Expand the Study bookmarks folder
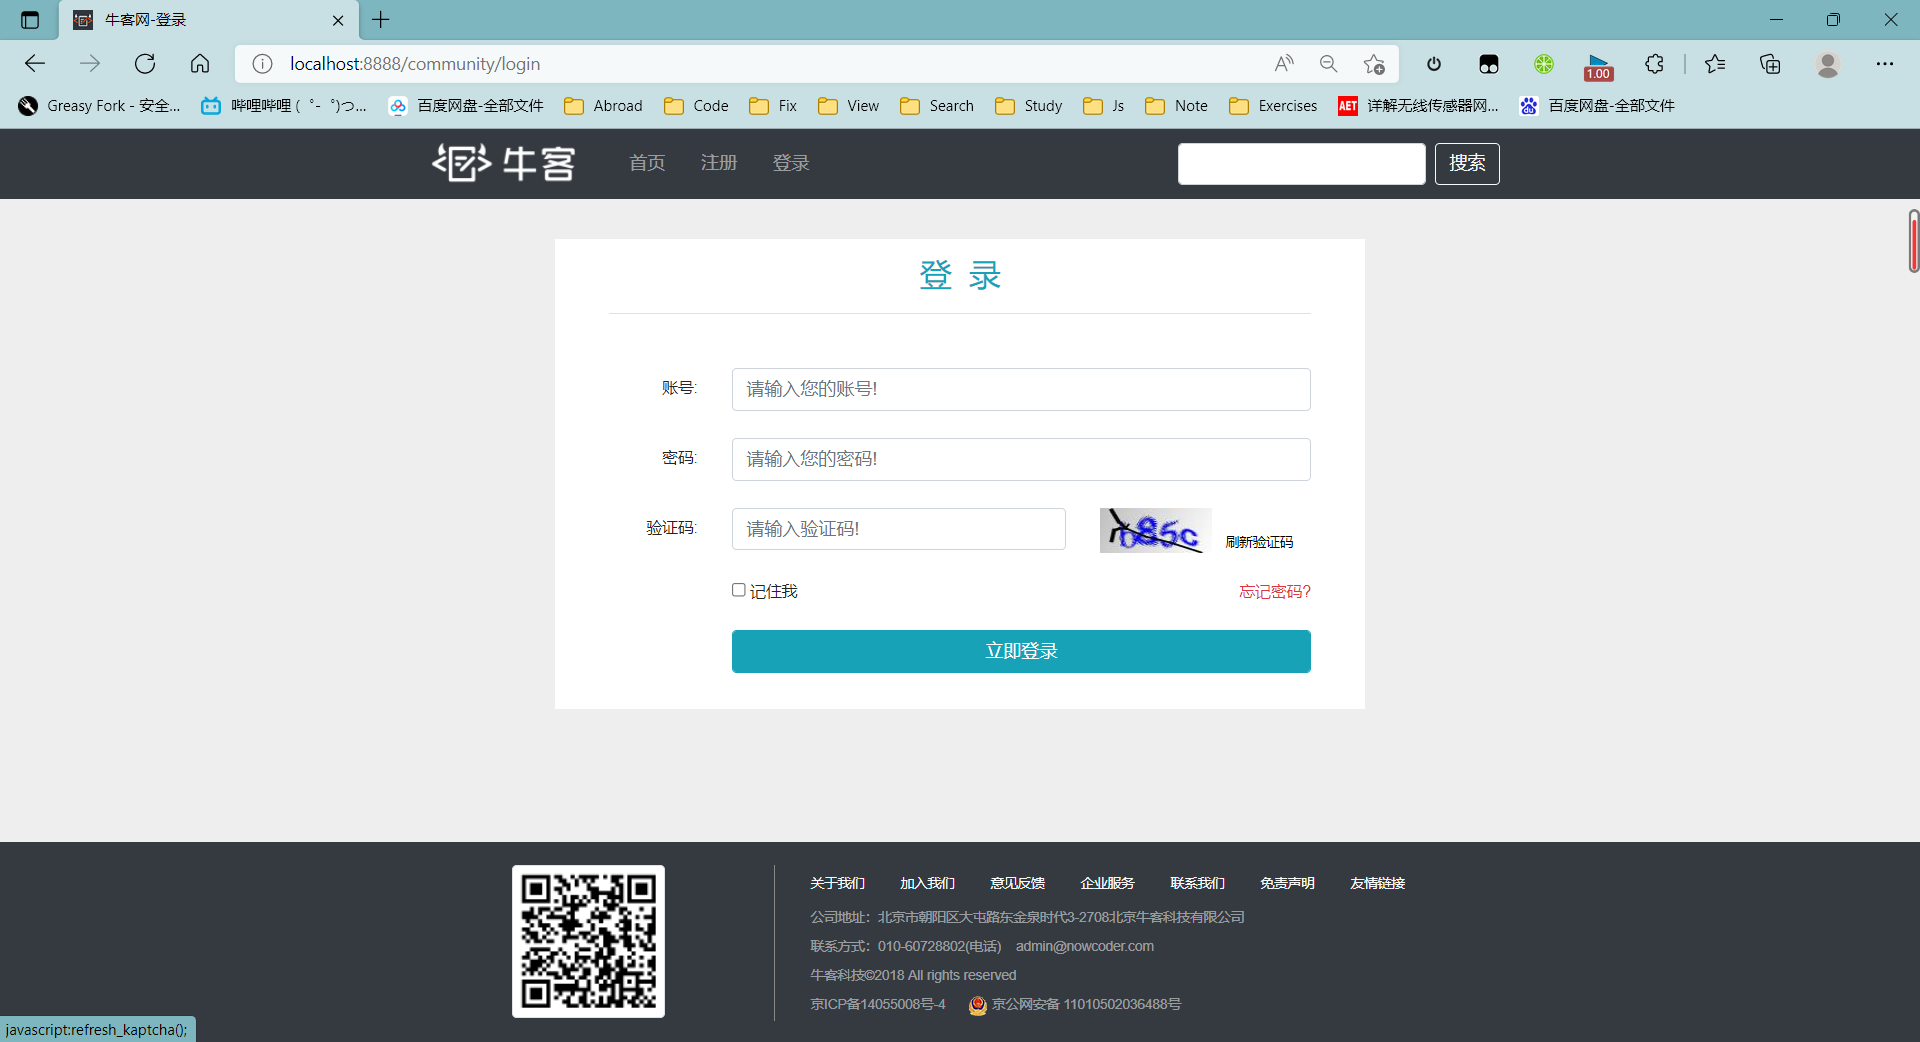Image resolution: width=1920 pixels, height=1042 pixels. point(1029,106)
